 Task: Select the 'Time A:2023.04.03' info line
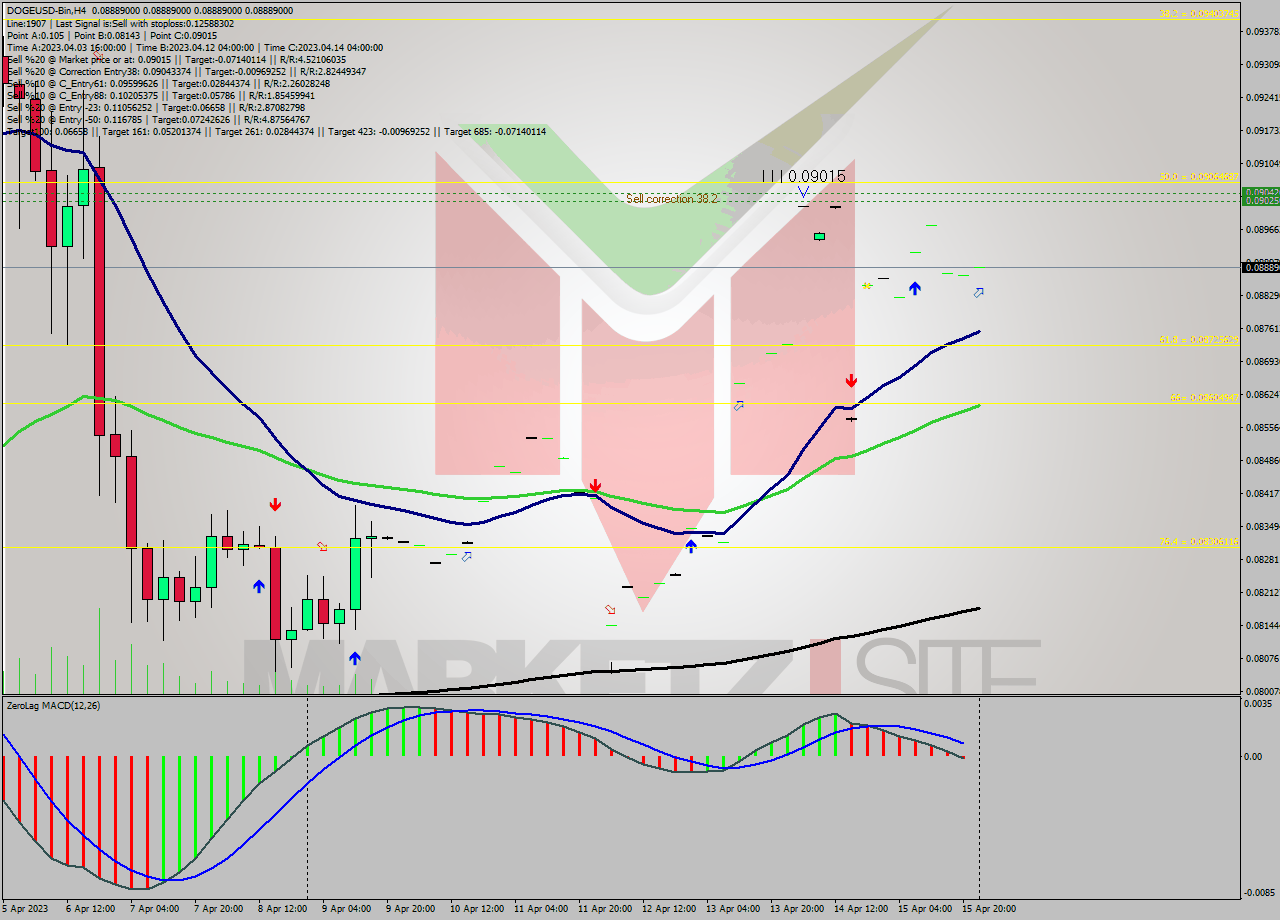pyautogui.click(x=194, y=47)
